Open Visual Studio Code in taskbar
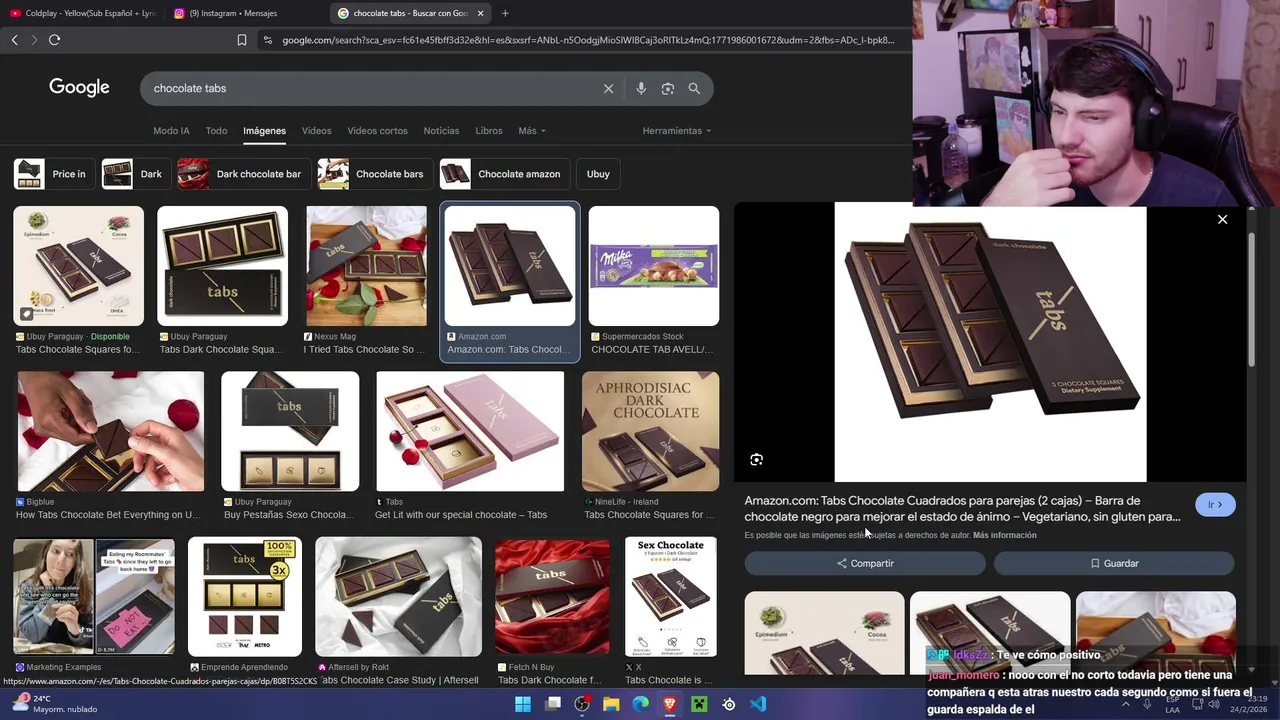This screenshot has width=1280, height=720. pos(758,704)
